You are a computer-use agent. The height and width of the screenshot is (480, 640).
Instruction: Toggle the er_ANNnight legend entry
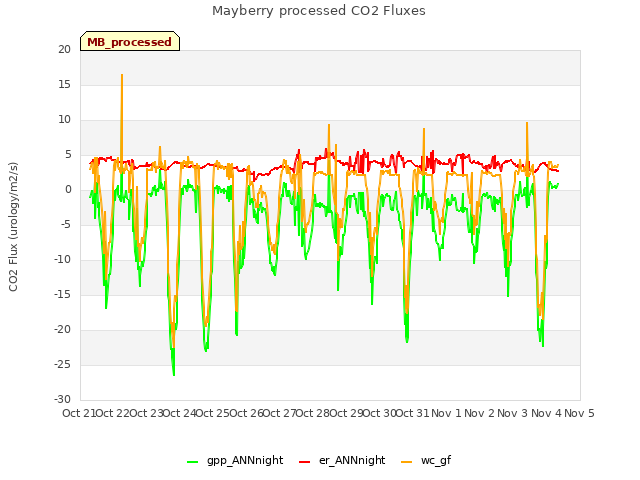[342, 460]
